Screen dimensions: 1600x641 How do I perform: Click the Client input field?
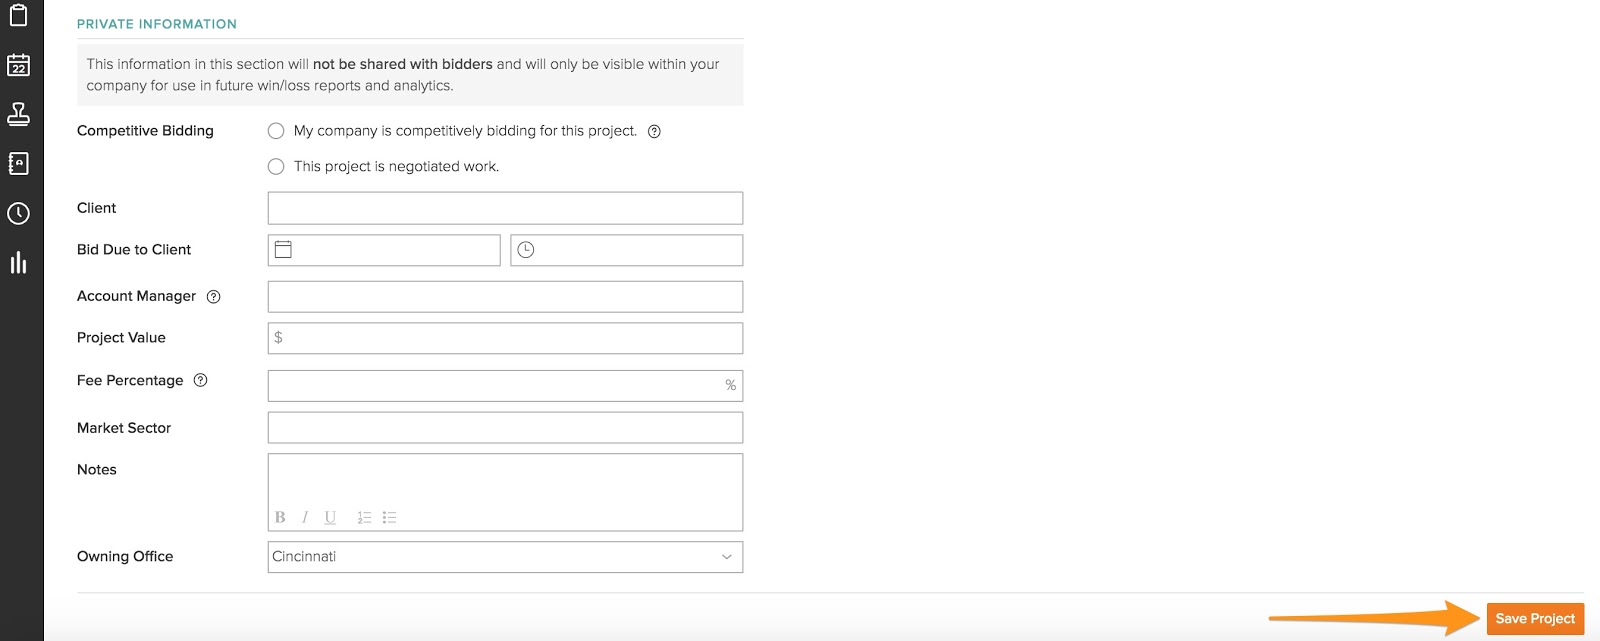[505, 208]
